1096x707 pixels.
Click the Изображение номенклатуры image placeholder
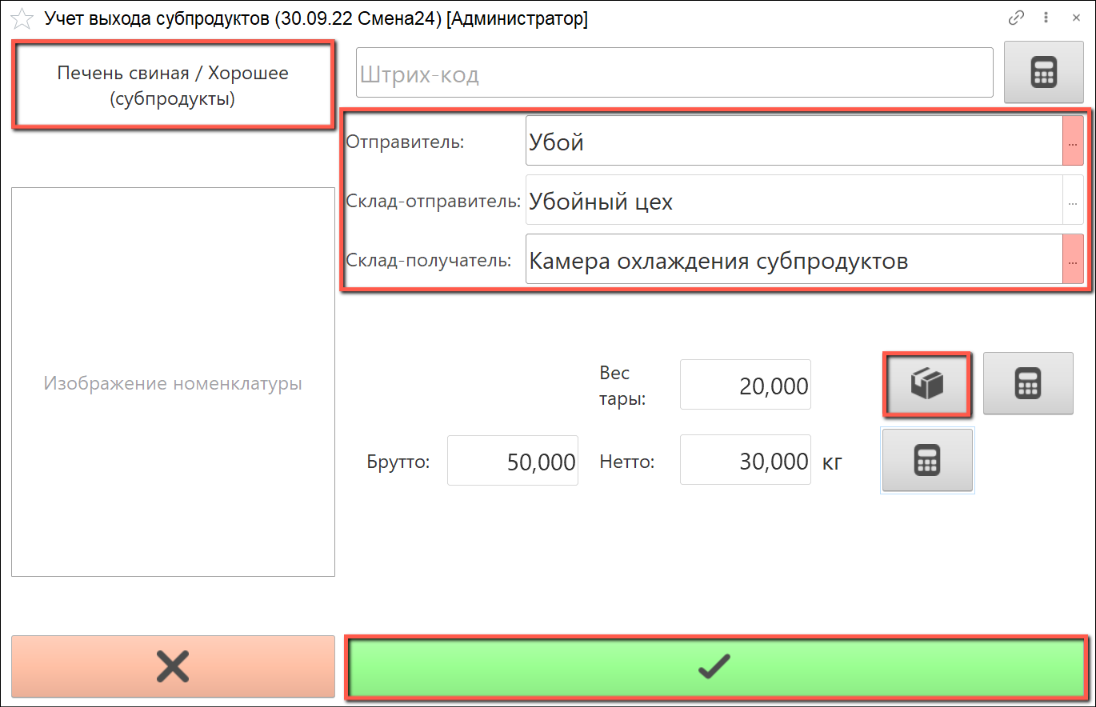click(x=173, y=383)
